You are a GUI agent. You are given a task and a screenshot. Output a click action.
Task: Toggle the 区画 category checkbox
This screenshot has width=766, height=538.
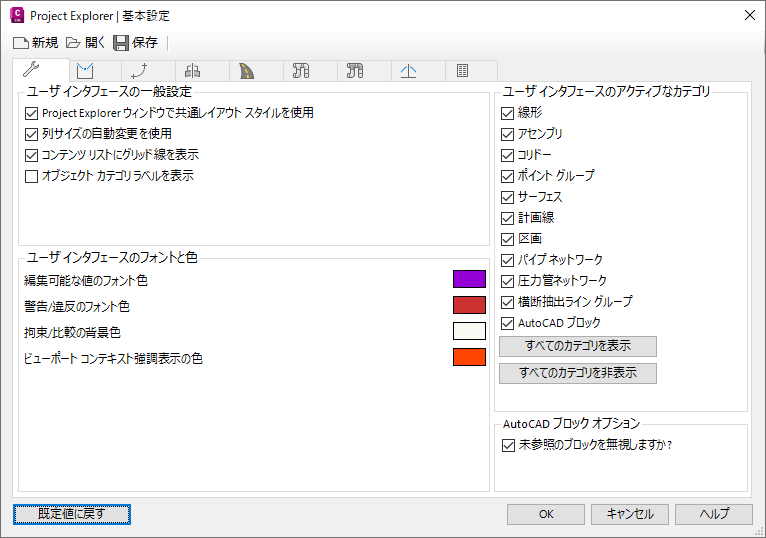(x=508, y=239)
